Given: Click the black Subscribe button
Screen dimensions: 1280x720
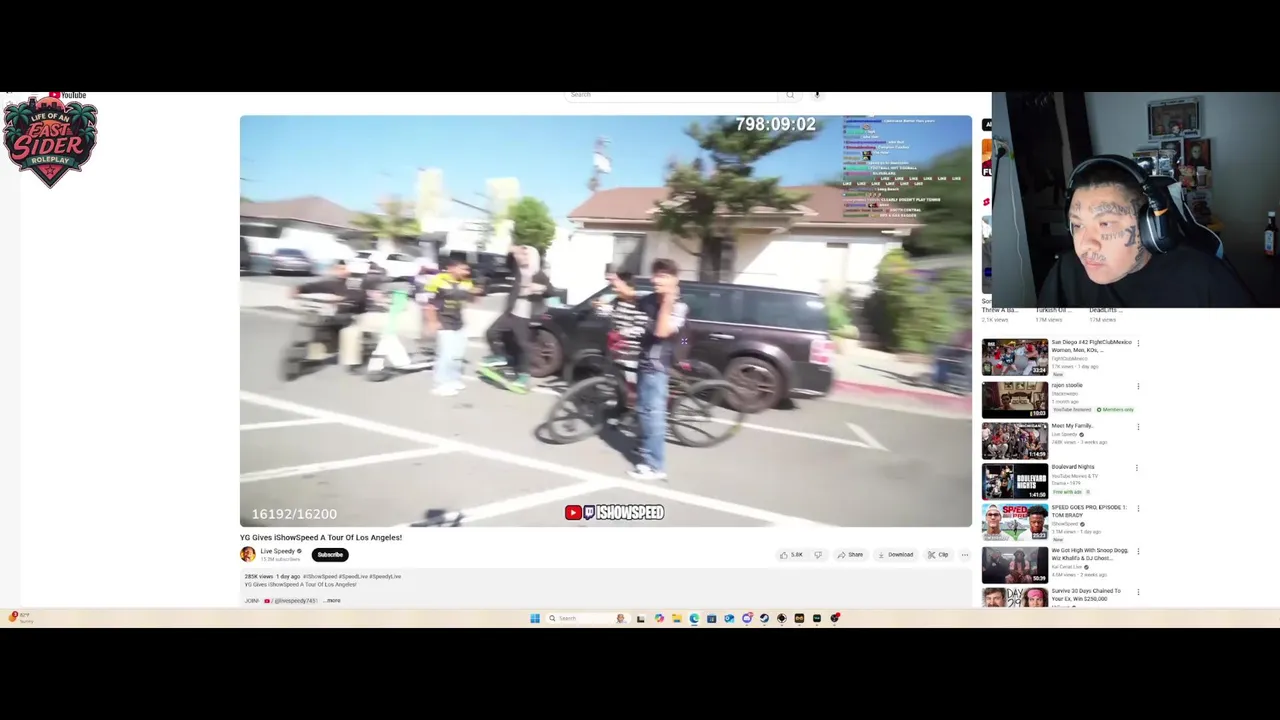Looking at the screenshot, I should click(330, 555).
